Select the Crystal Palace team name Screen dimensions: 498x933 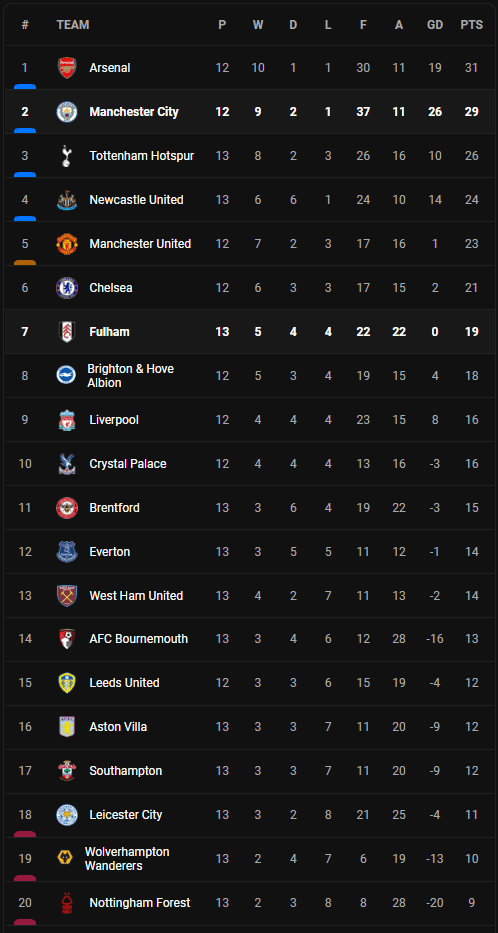[x=128, y=464]
